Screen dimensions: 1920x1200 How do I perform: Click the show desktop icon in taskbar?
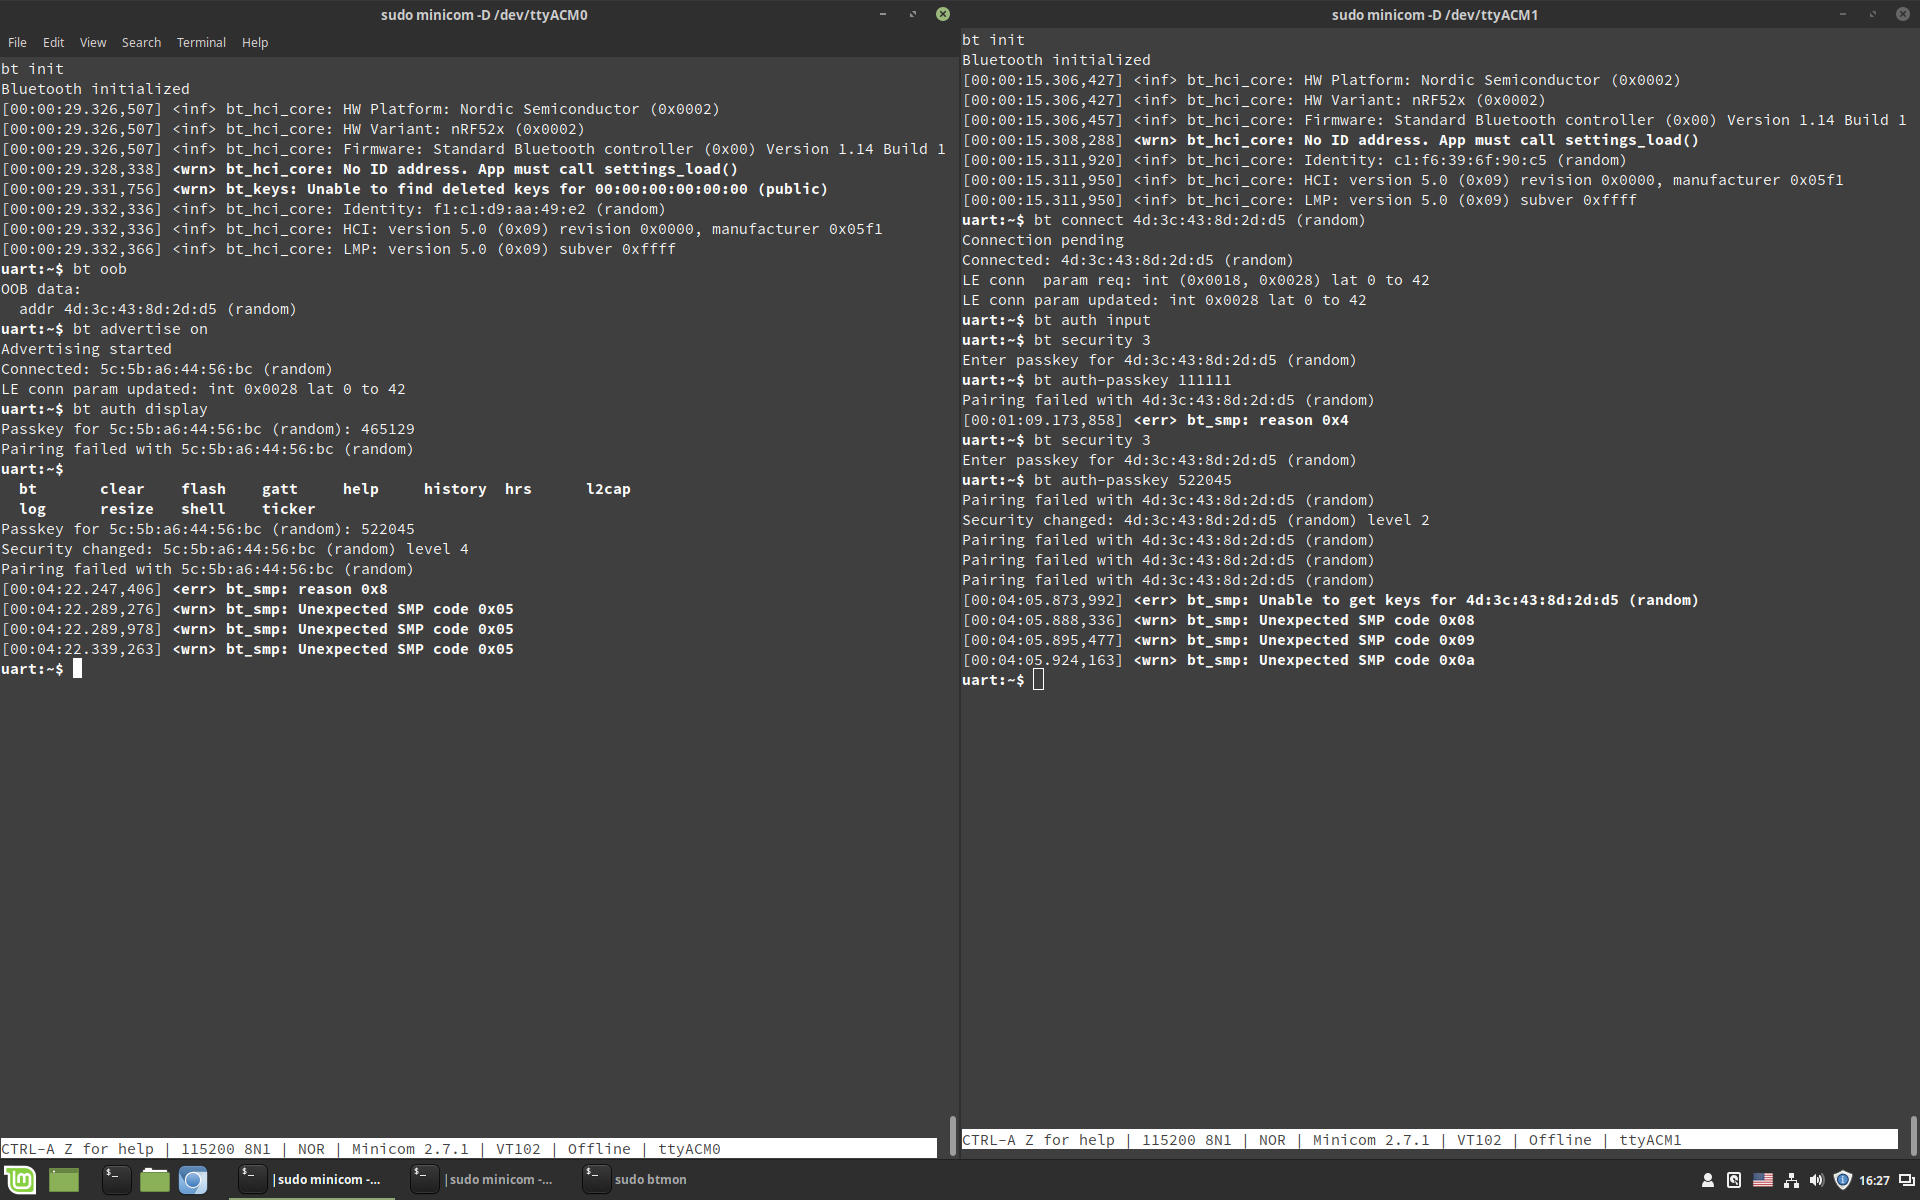(63, 1180)
